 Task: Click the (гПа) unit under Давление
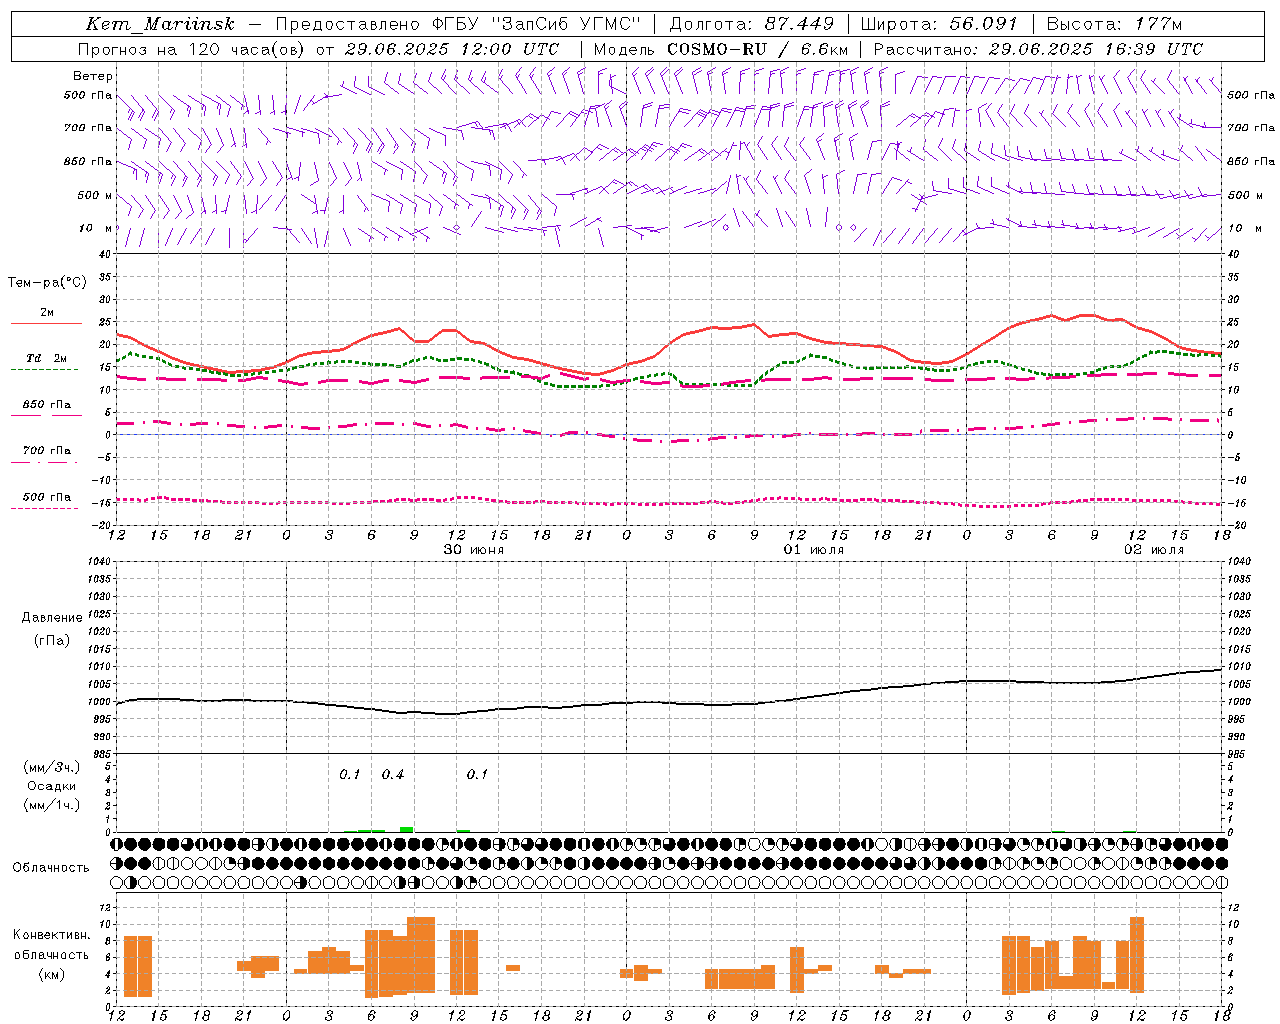coord(51,641)
